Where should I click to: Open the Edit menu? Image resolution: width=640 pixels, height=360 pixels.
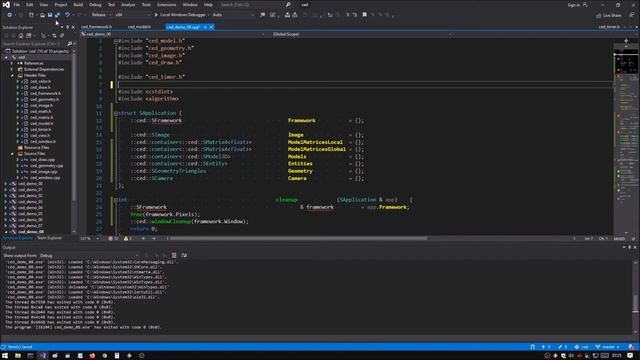(x=30, y=4)
